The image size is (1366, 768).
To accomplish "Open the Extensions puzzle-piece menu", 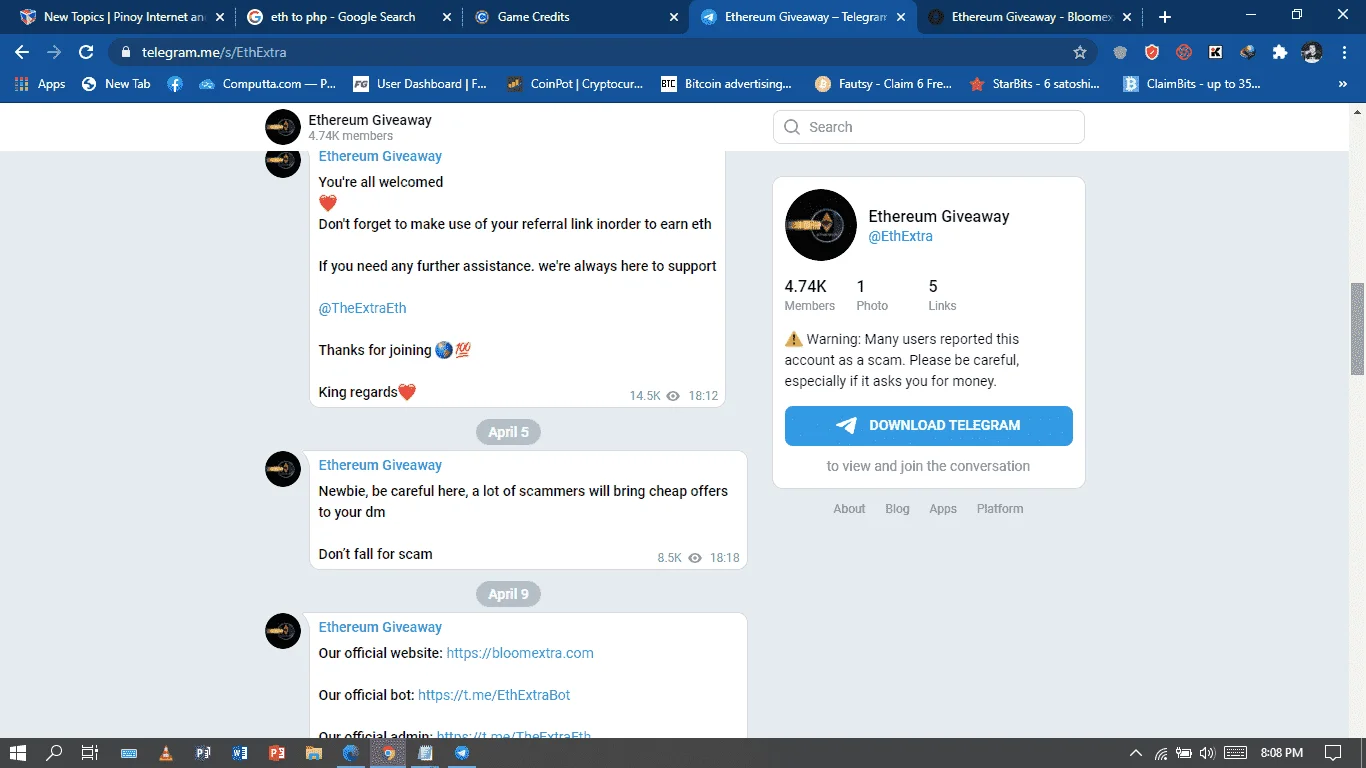I will (x=1280, y=52).
